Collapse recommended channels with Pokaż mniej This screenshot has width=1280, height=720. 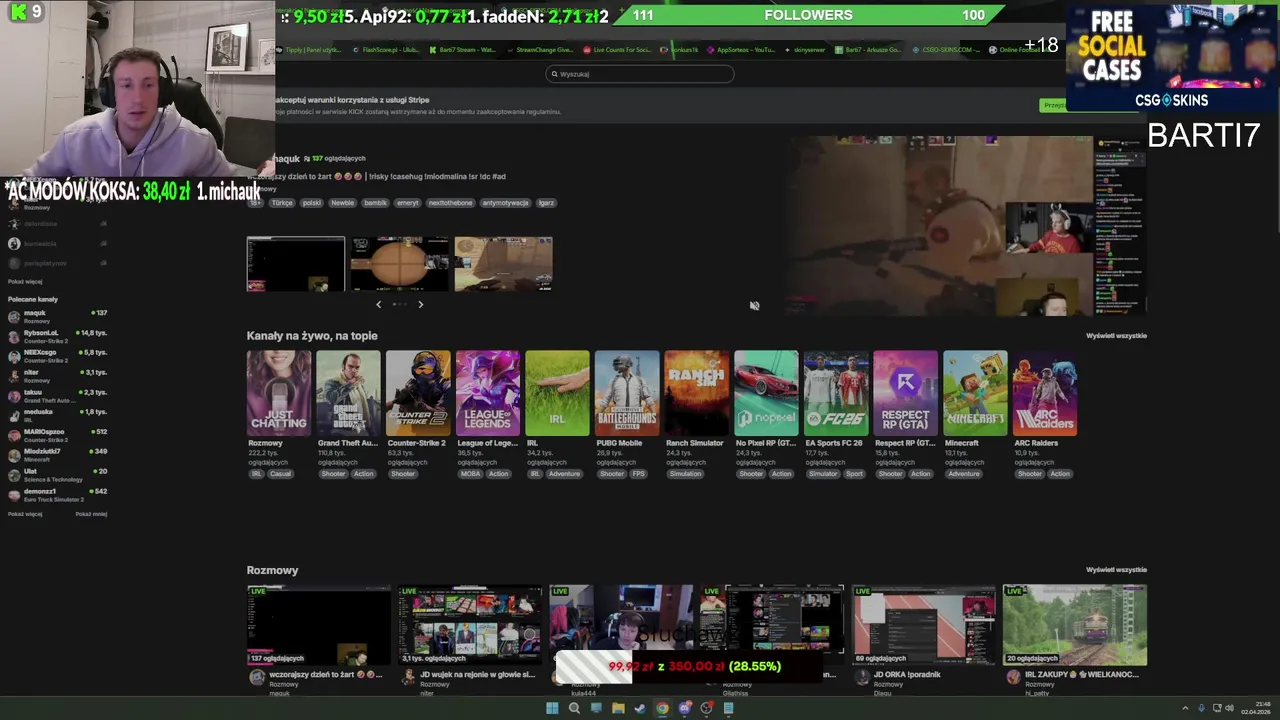pos(91,514)
